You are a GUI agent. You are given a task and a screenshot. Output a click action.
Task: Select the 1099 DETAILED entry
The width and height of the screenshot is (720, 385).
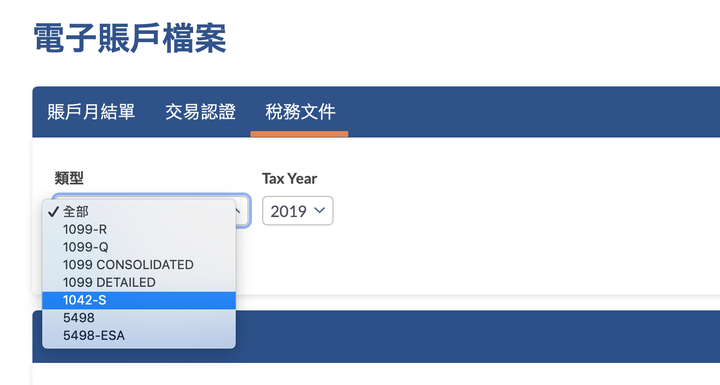pyautogui.click(x=139, y=282)
